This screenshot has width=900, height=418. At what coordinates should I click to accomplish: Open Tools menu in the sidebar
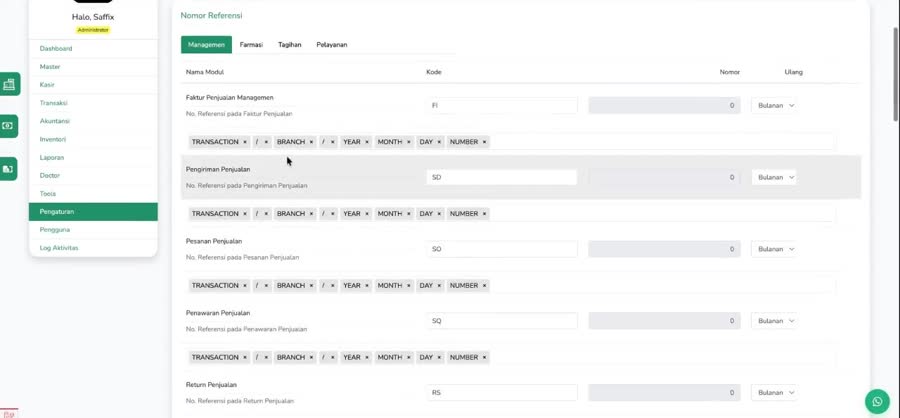(93, 193)
